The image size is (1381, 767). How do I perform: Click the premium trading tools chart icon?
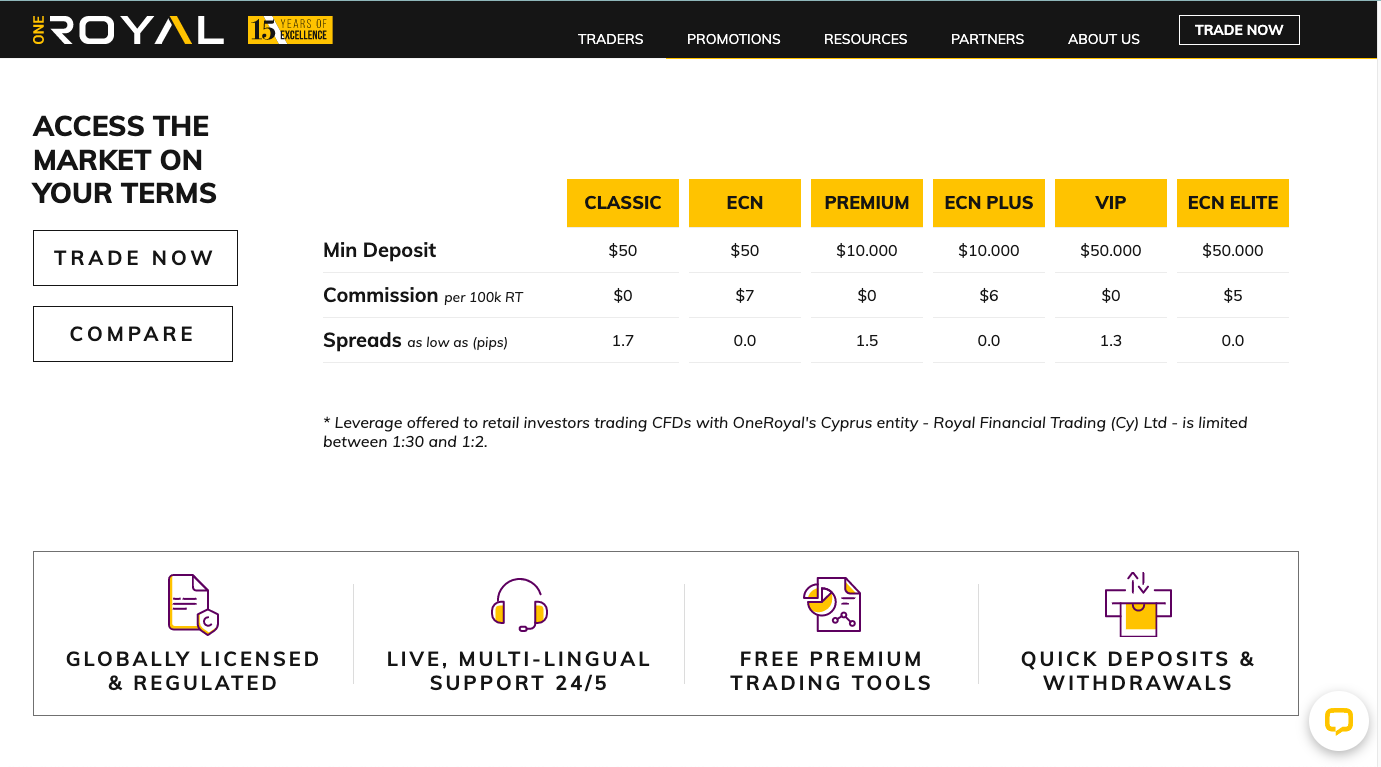pyautogui.click(x=831, y=604)
